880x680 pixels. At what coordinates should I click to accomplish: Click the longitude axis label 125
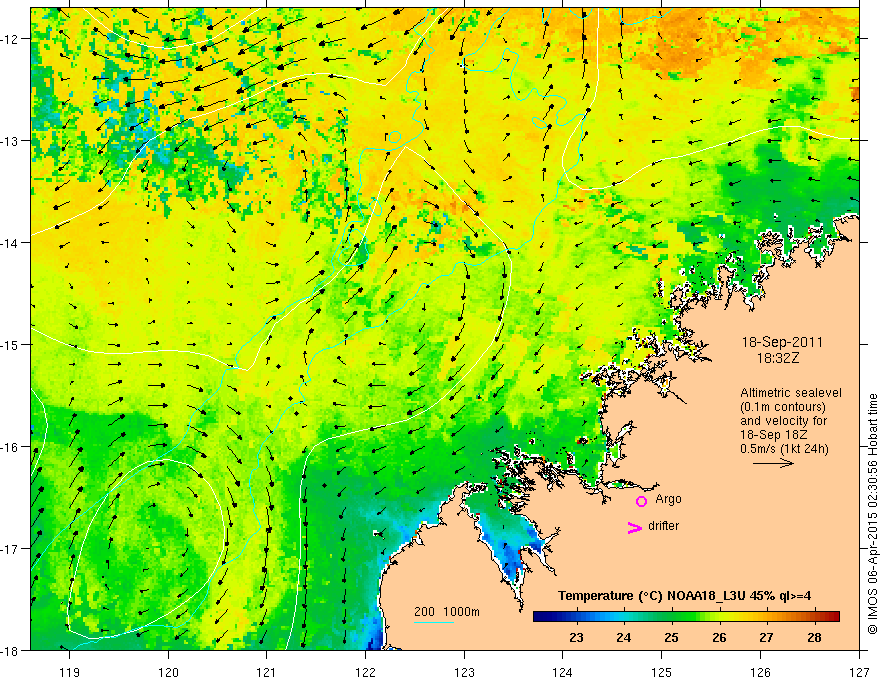[x=662, y=672]
